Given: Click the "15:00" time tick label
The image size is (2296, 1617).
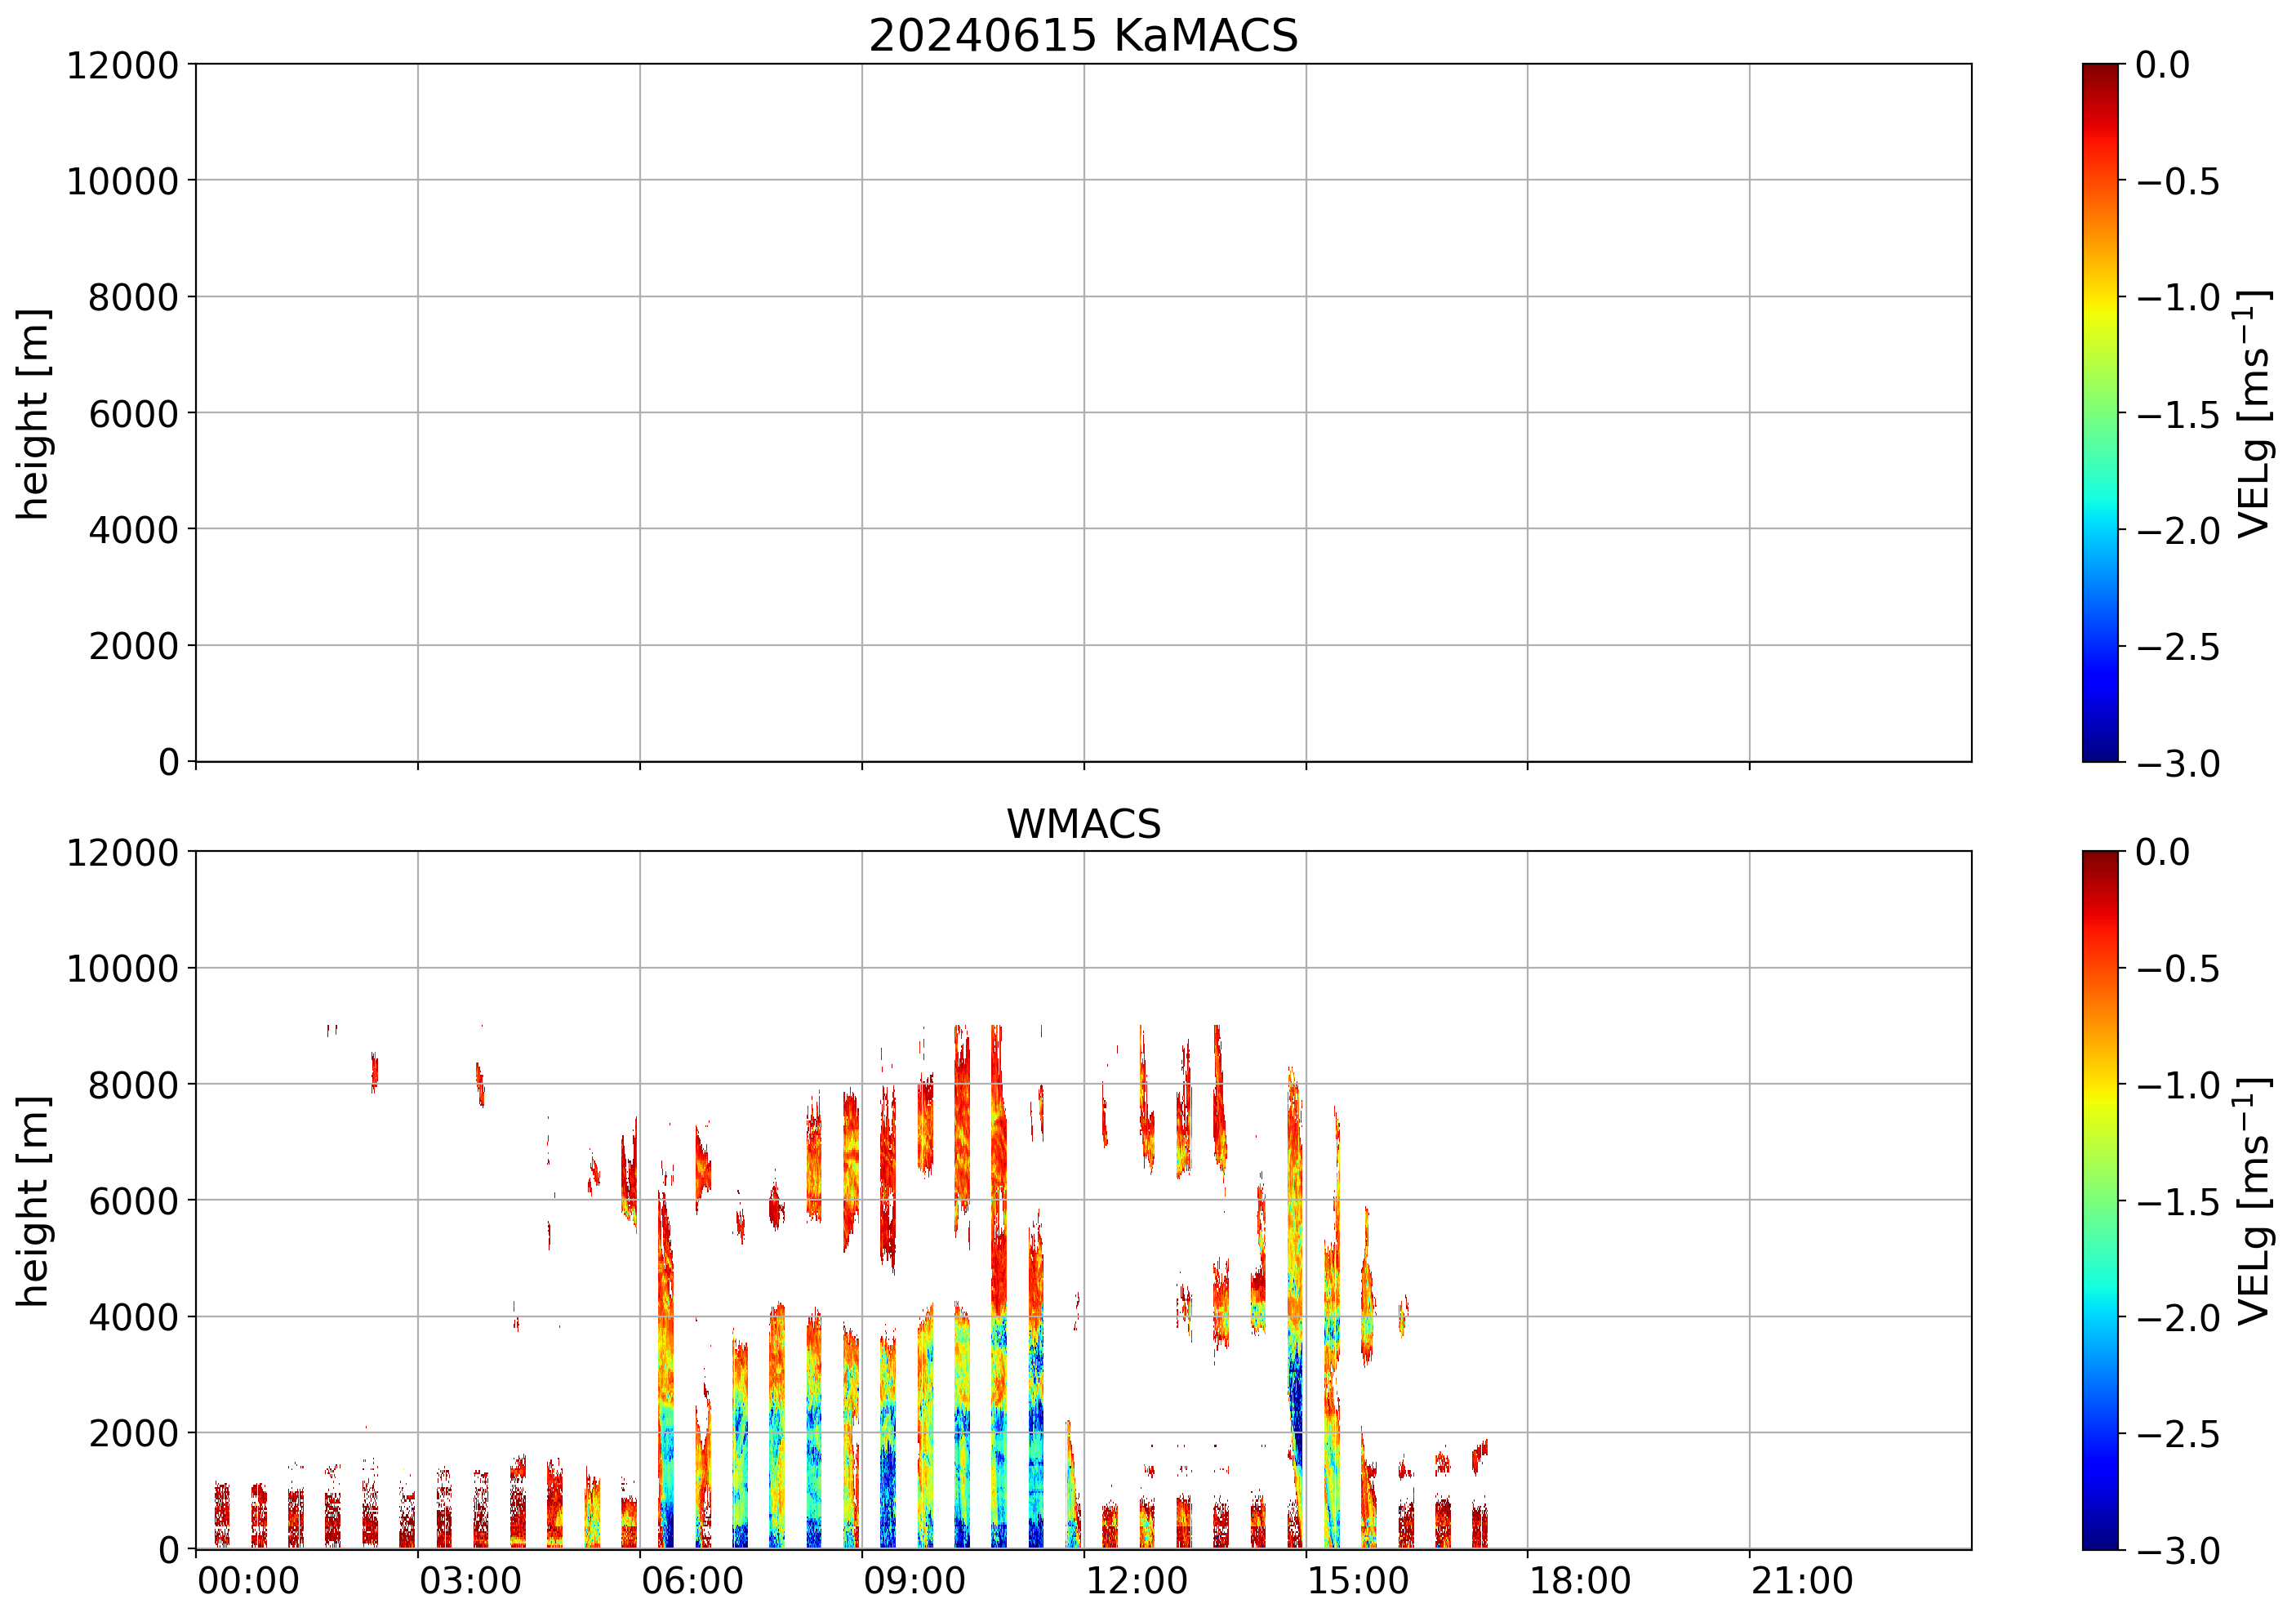Looking at the screenshot, I should pos(1358,1582).
